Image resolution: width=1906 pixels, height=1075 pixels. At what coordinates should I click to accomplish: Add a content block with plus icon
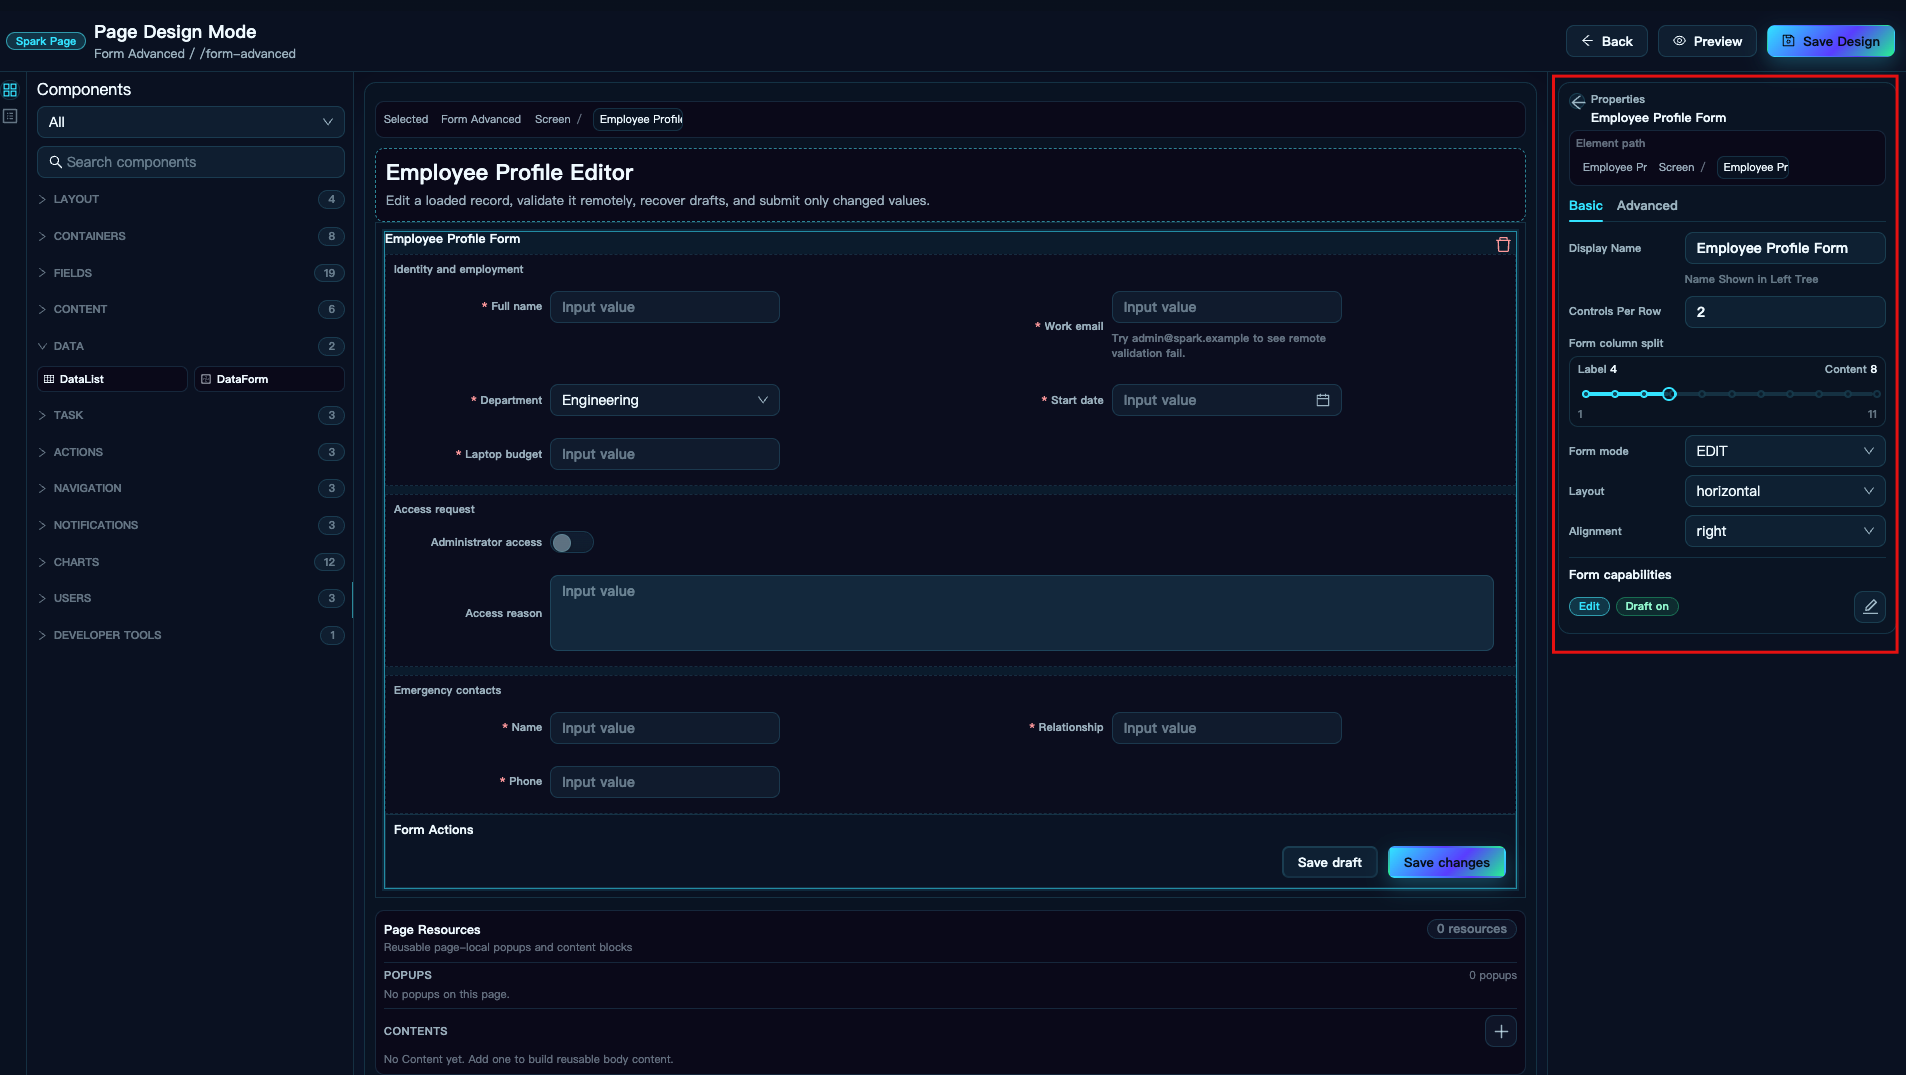[x=1501, y=1032]
